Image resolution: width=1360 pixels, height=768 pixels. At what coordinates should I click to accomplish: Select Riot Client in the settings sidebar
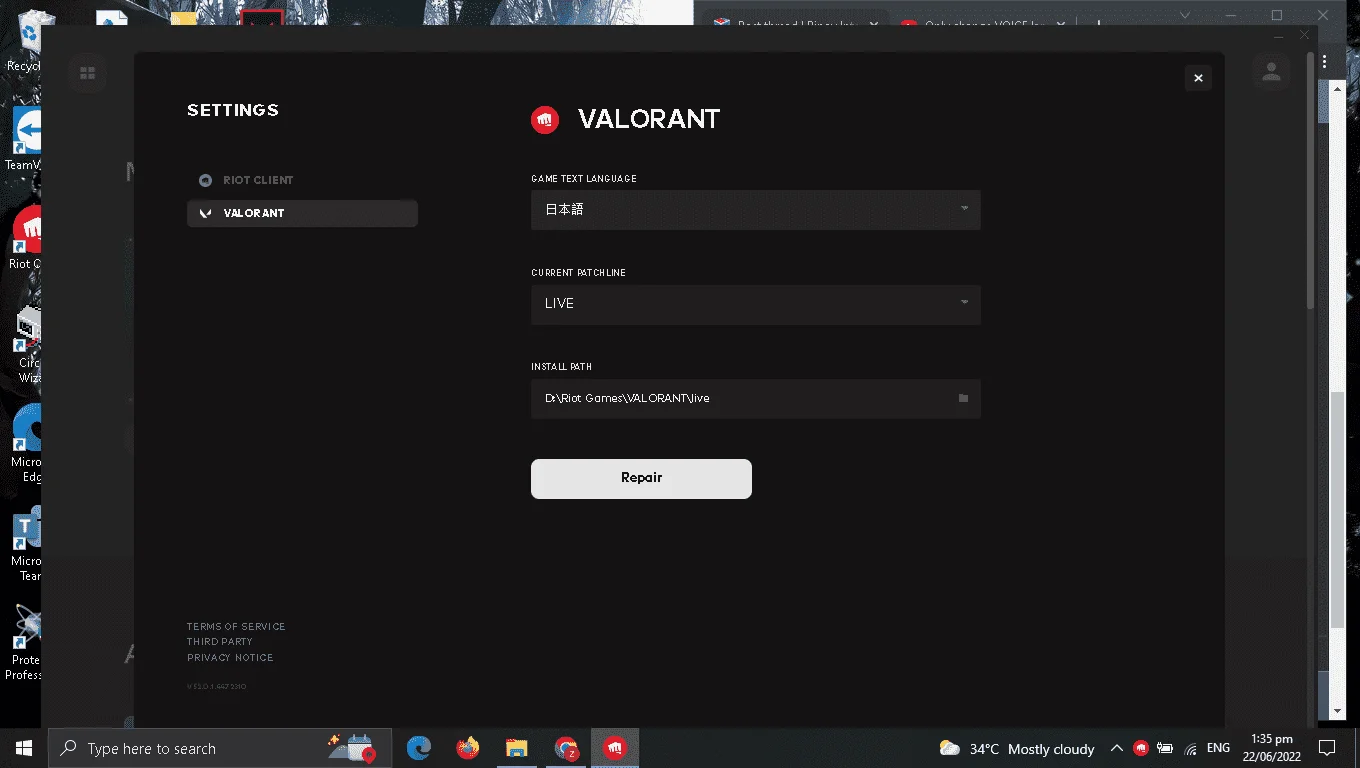click(x=302, y=180)
